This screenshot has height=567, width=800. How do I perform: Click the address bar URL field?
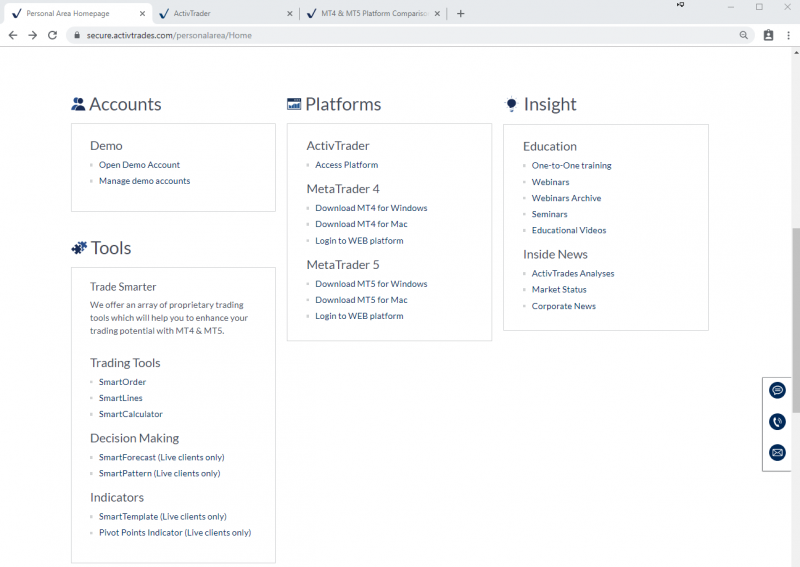pos(408,35)
